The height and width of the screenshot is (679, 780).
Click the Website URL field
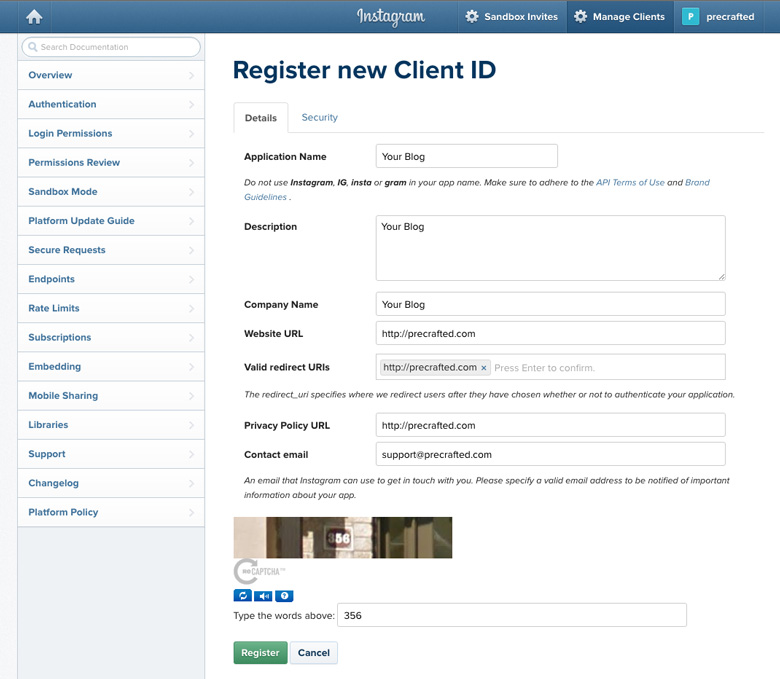550,333
